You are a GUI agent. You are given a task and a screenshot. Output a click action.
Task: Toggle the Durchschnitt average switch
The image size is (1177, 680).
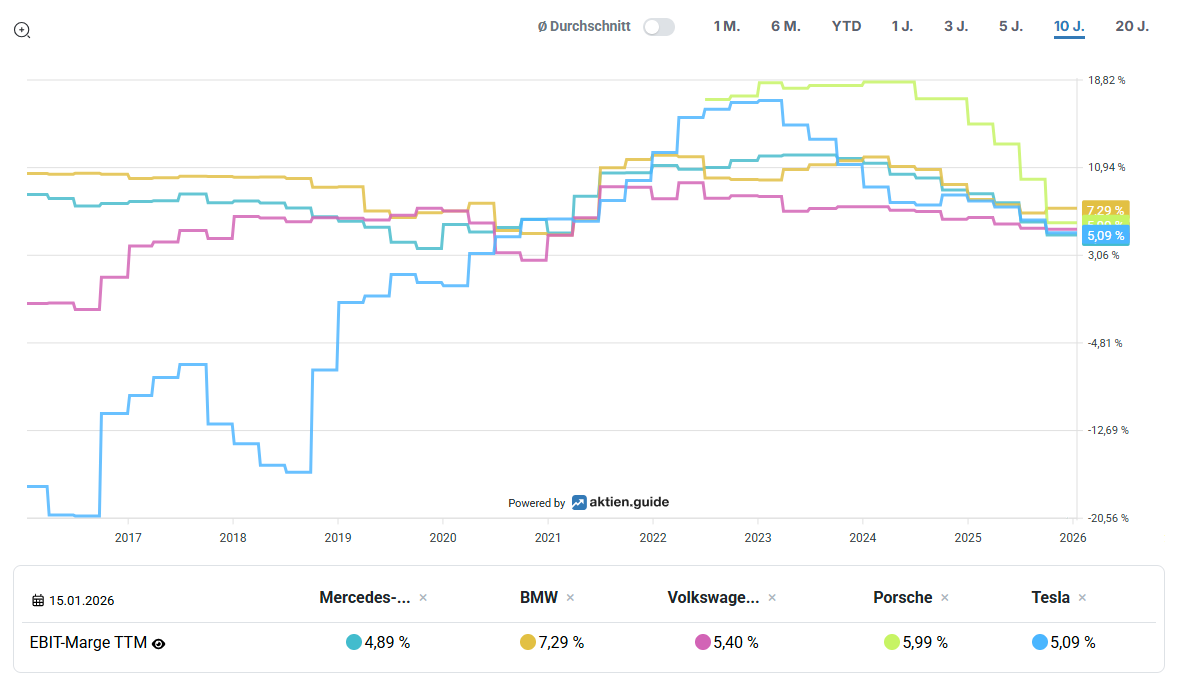(658, 27)
